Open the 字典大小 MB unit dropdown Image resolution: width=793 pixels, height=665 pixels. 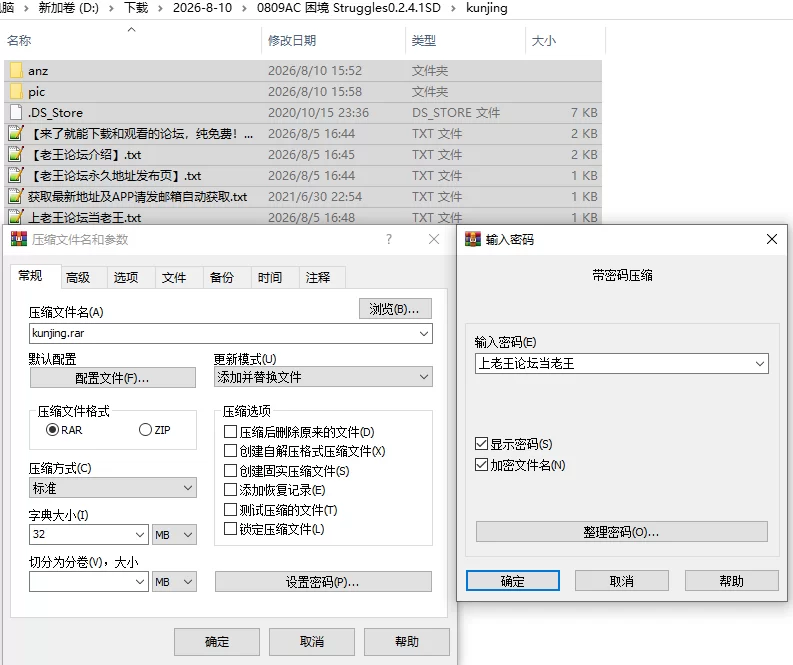click(174, 535)
